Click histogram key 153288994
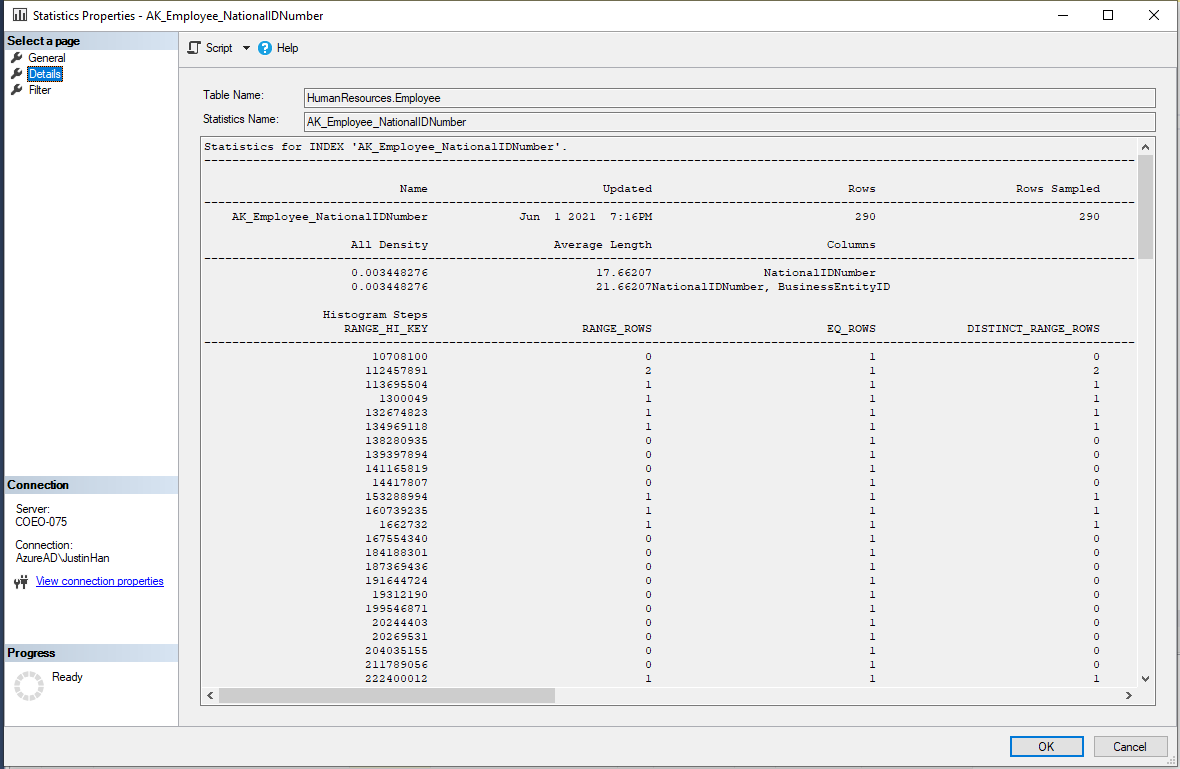Image resolution: width=1180 pixels, height=769 pixels. [396, 497]
